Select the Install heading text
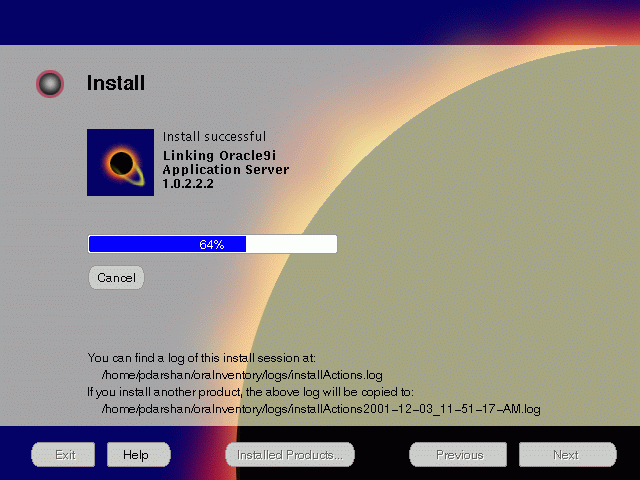 click(116, 83)
